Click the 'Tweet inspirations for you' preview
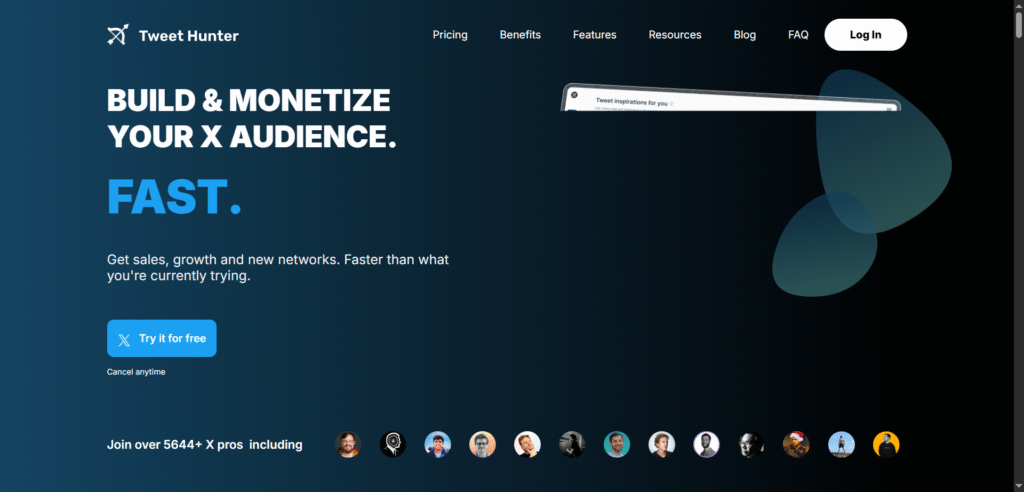 click(731, 97)
